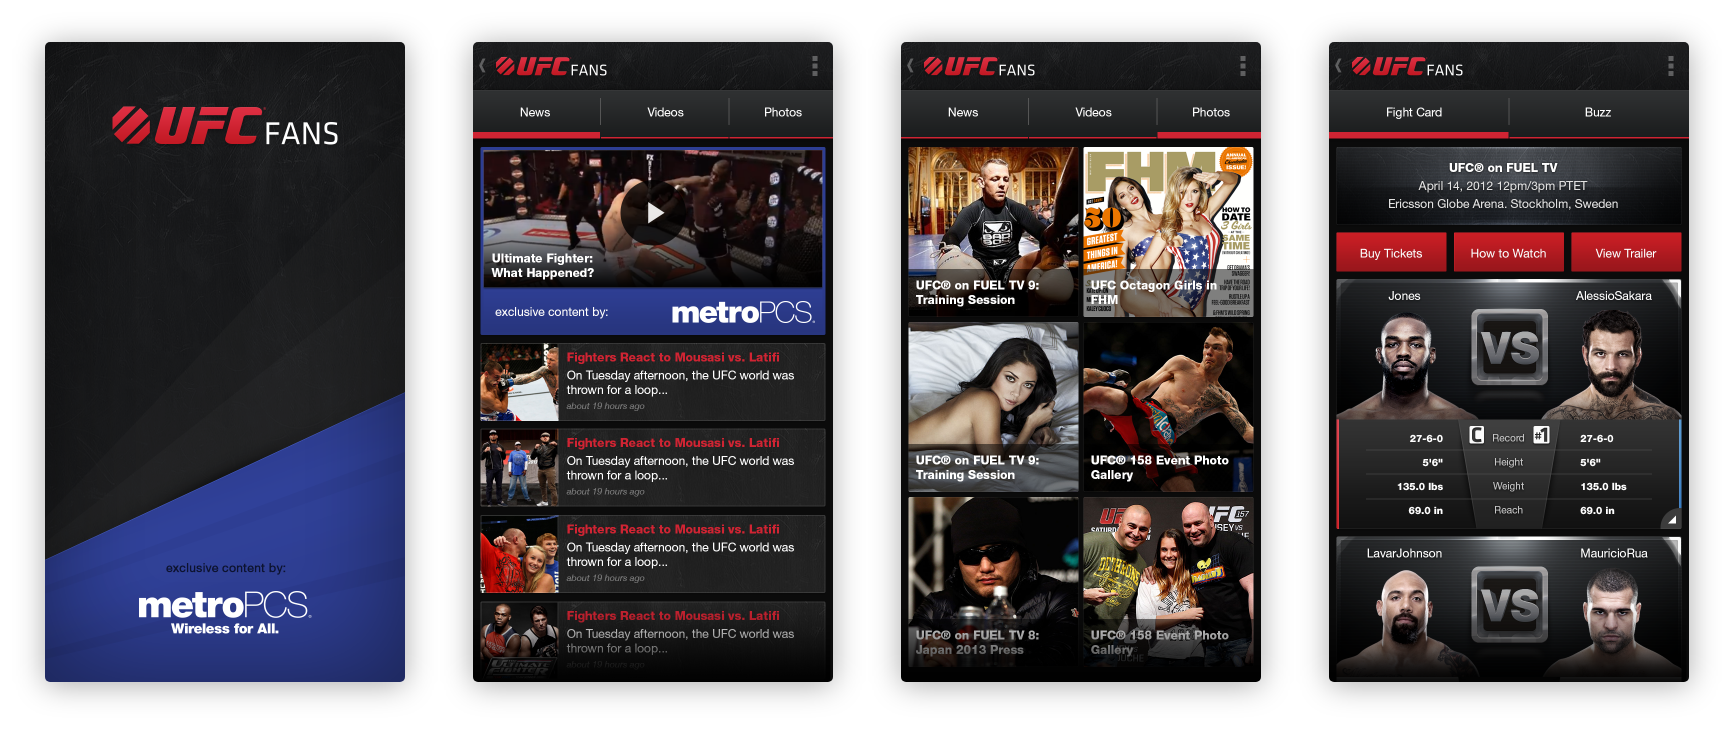Screen dimensions: 1734x730
Task: Click the 'Height' stat label
Action: (1508, 462)
